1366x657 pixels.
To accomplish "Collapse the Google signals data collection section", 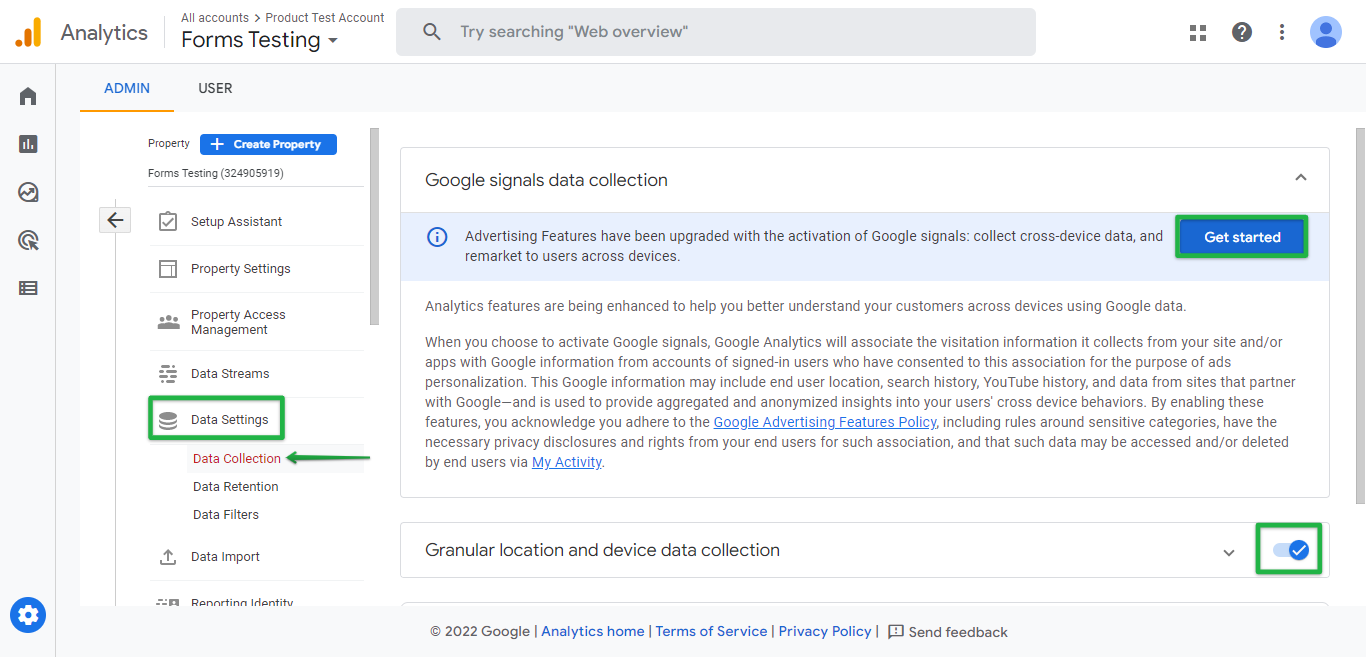I will click(1301, 178).
